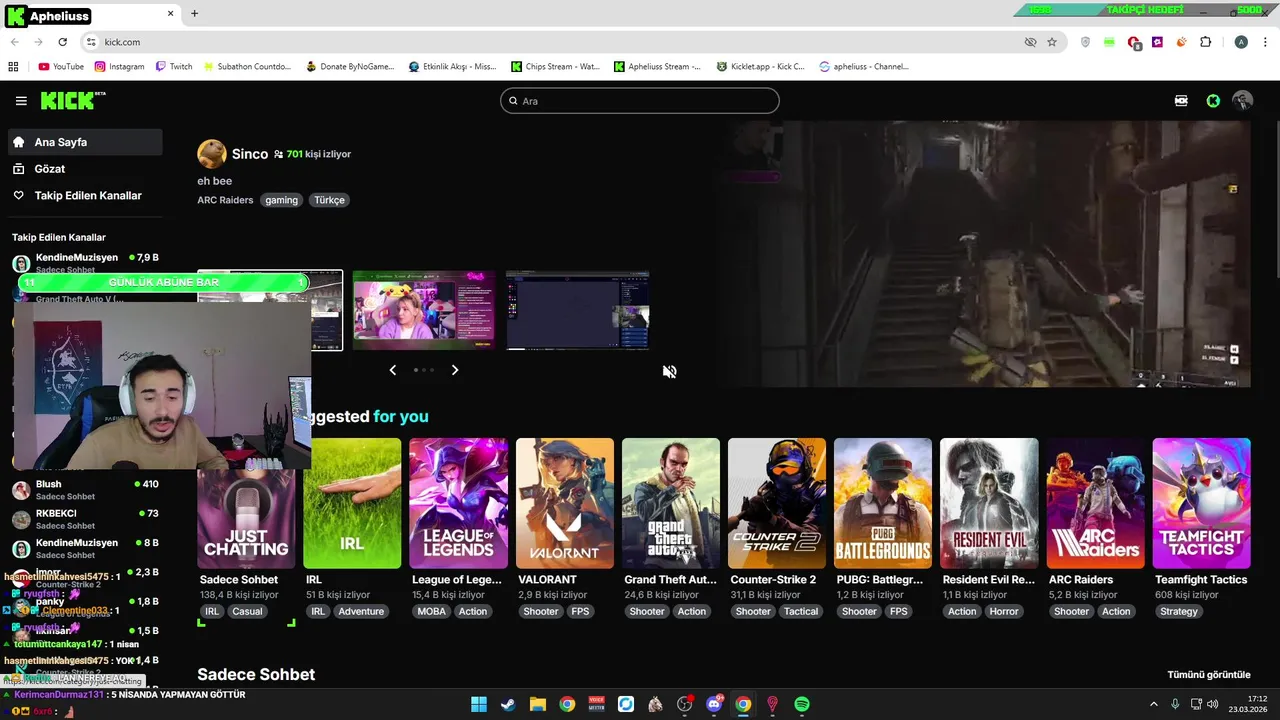Open Sinco's channel avatar
The height and width of the screenshot is (720, 1280).
[x=212, y=154]
